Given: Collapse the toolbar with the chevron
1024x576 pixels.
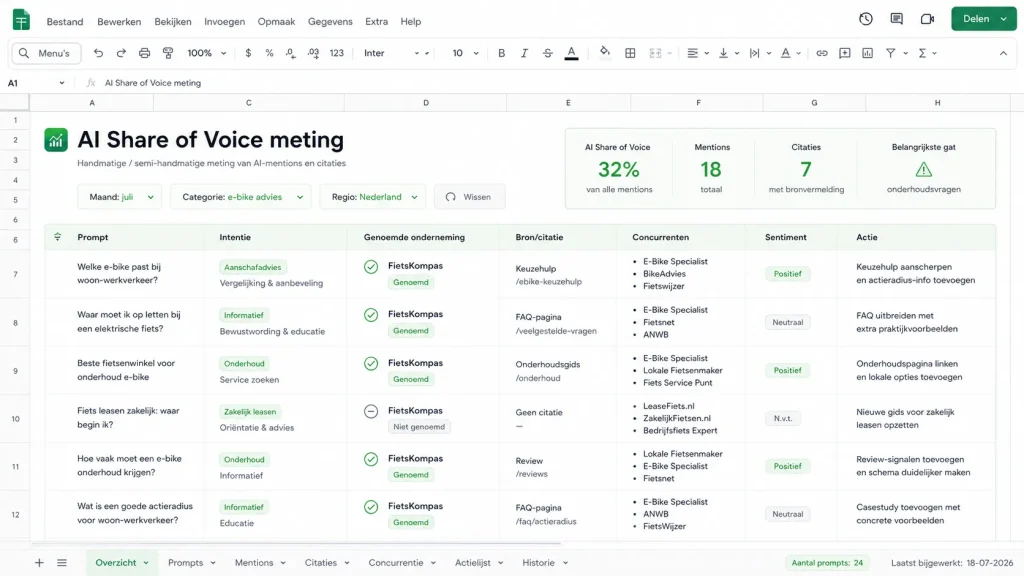Looking at the screenshot, I should point(1003,53).
